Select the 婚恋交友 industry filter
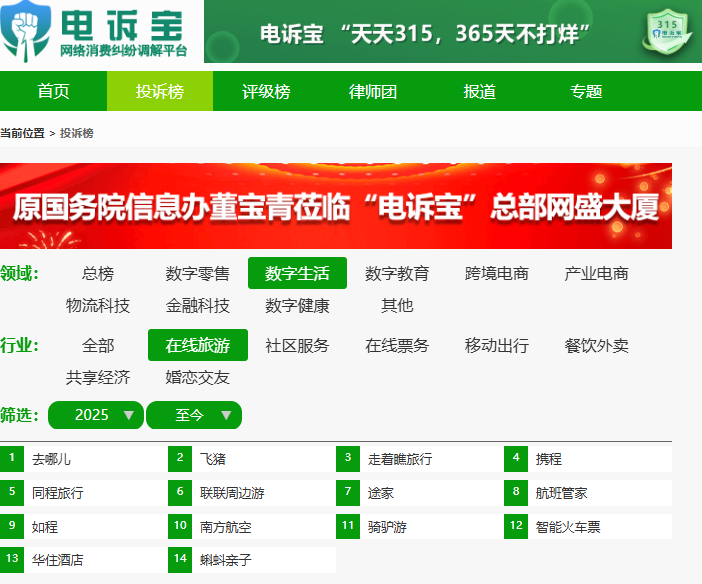Screen dimensions: 702x584 (x=197, y=377)
